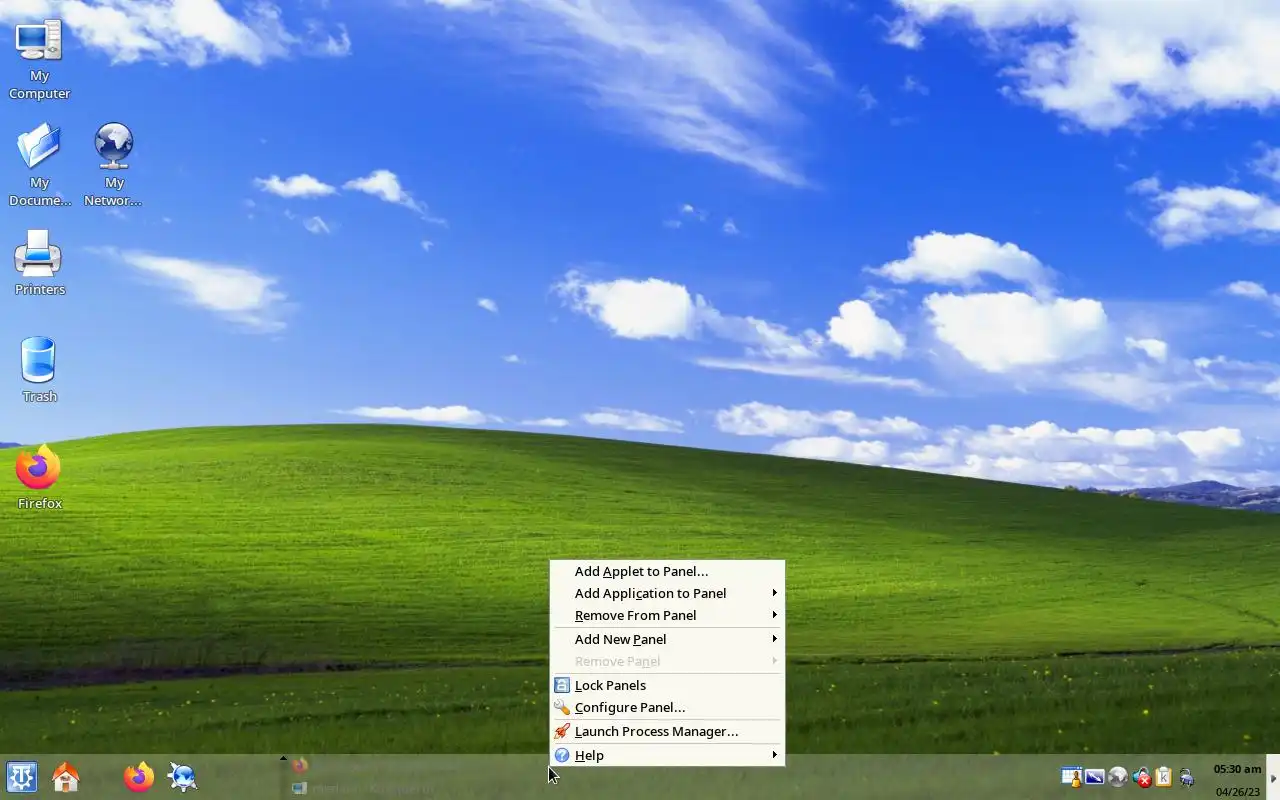The height and width of the screenshot is (800, 1280).
Task: Select the Trash bin on the desktop
Action: coord(39,370)
